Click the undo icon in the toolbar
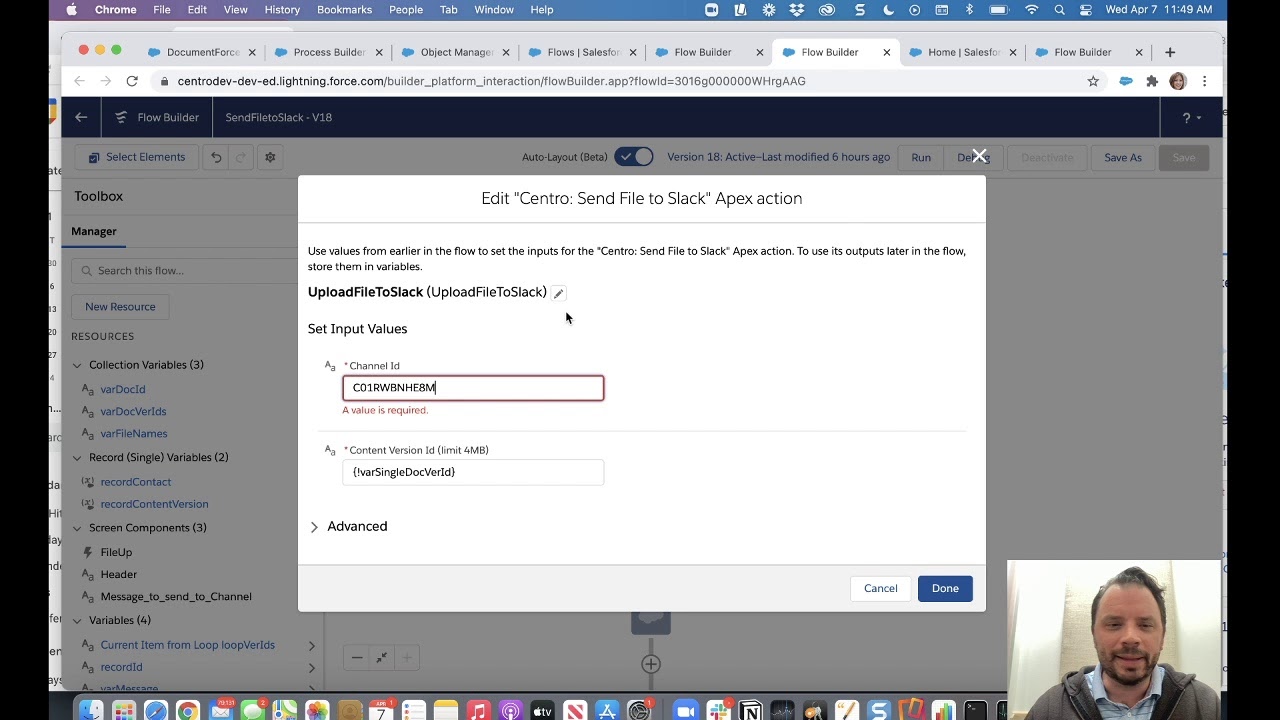This screenshot has height=720, width=1280. [x=216, y=157]
